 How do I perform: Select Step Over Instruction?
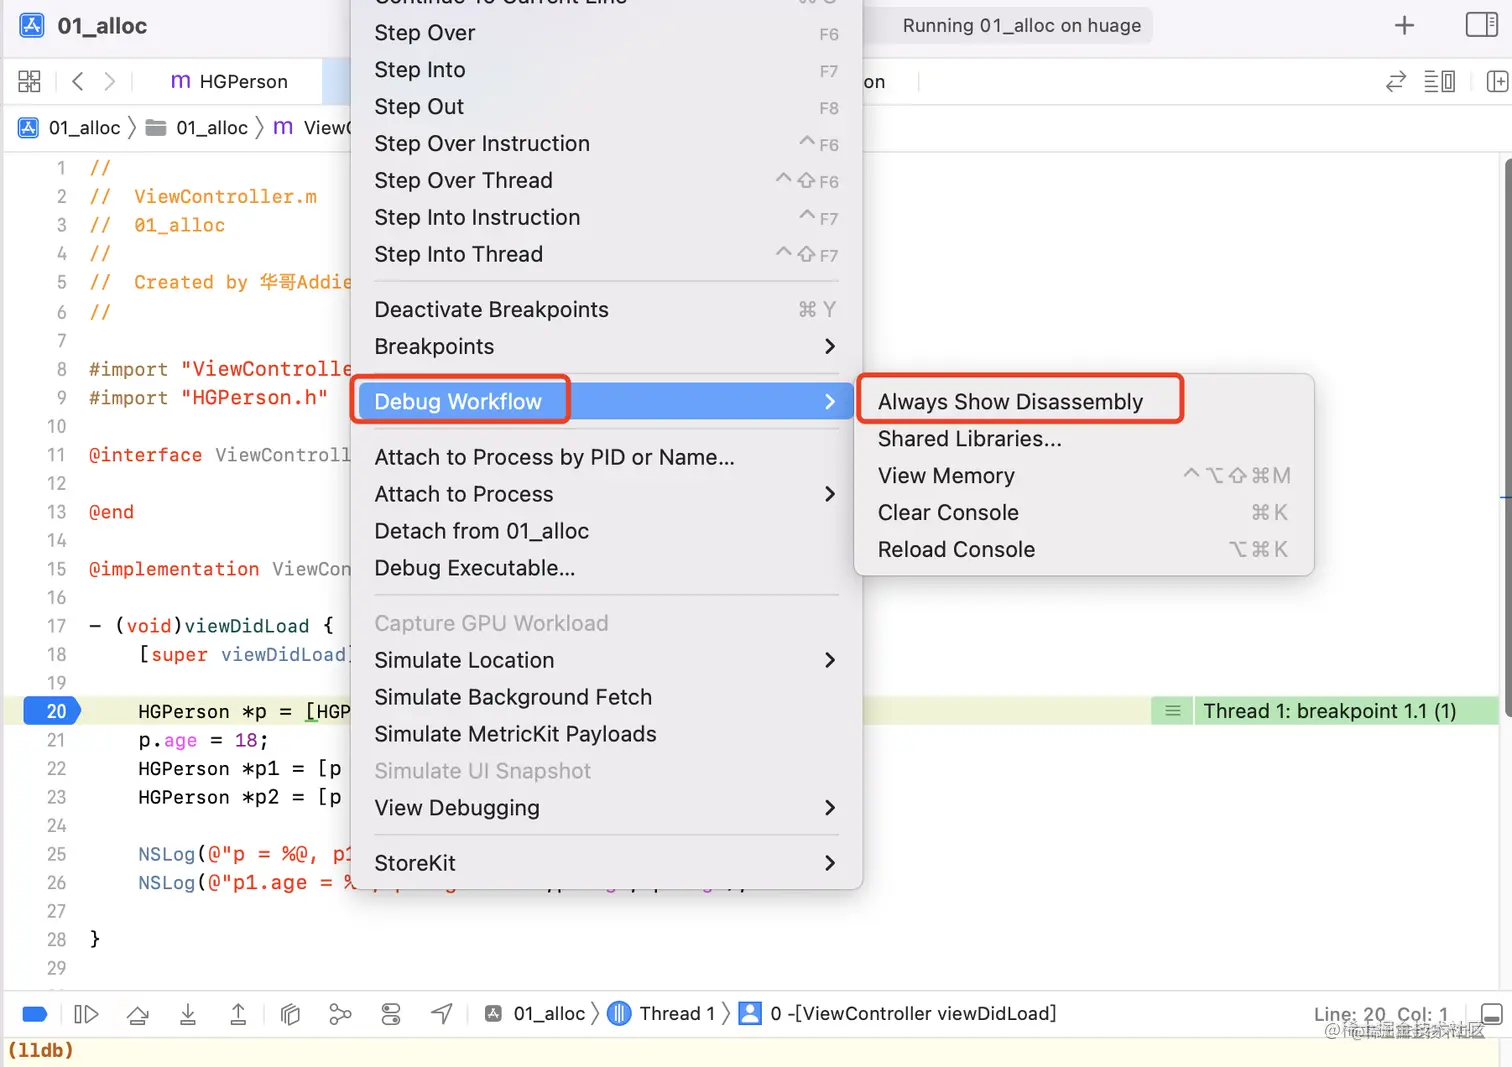click(606, 144)
